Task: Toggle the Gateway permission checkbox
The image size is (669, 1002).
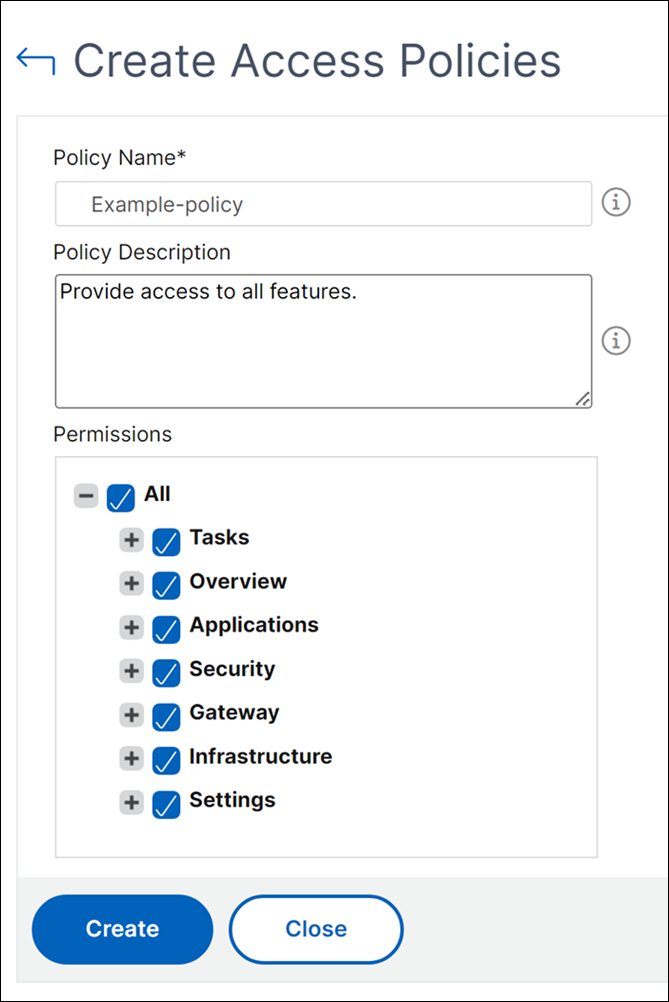Action: click(x=166, y=716)
